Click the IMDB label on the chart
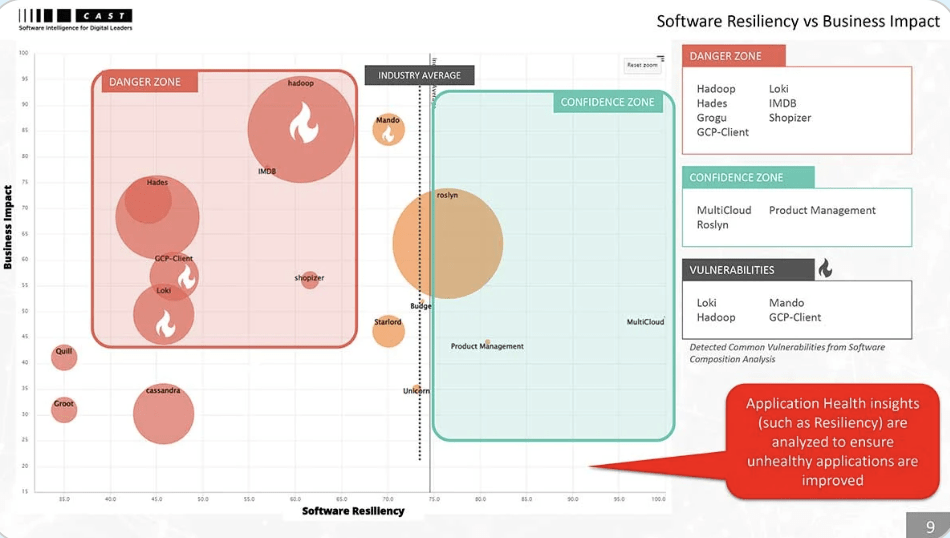 (x=267, y=171)
